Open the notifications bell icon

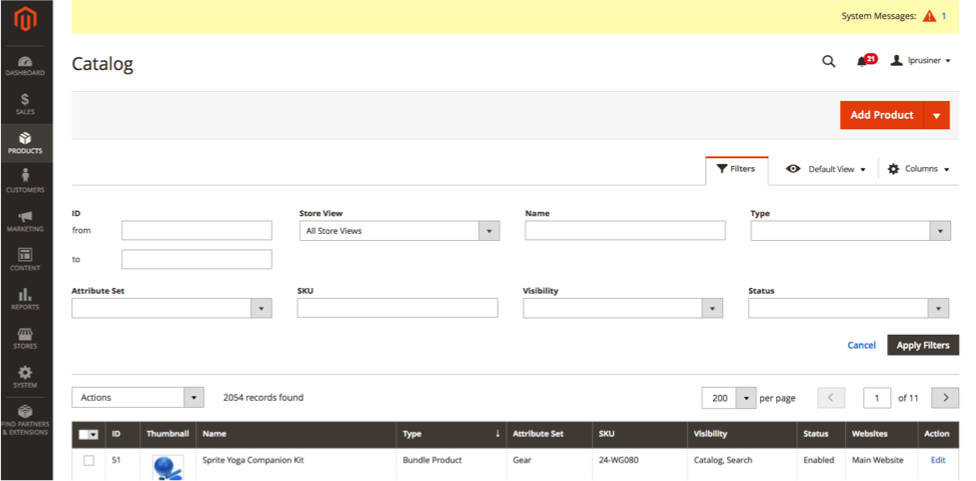(x=862, y=61)
